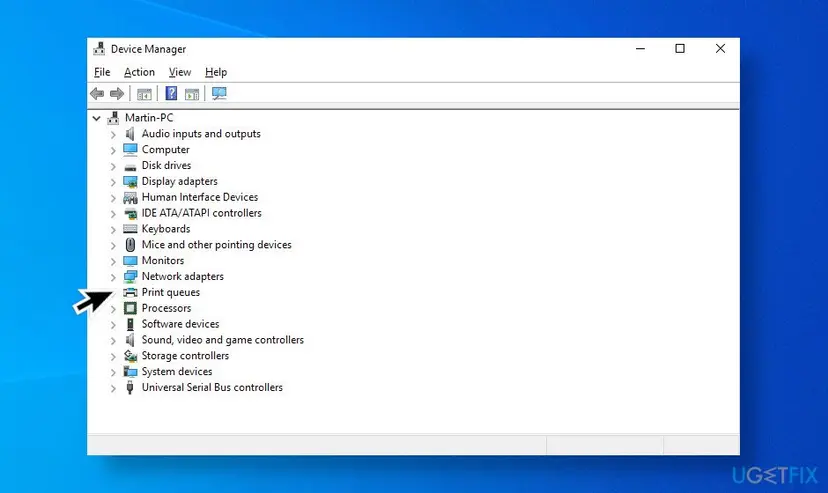Viewport: 828px width, 493px height.
Task: Close the Device Manager window
Action: coord(720,49)
